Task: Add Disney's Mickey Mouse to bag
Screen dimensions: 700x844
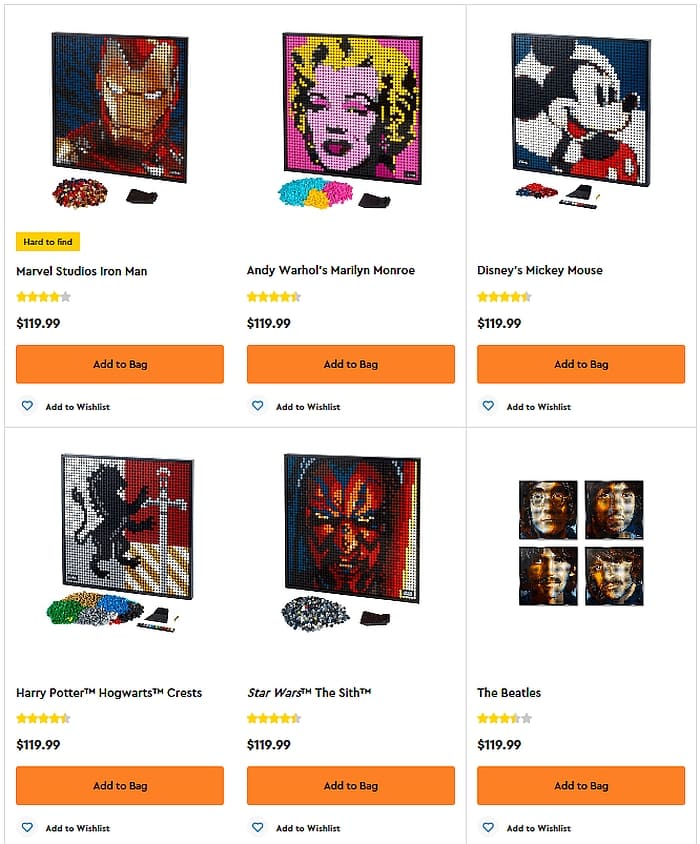Action: 581,364
